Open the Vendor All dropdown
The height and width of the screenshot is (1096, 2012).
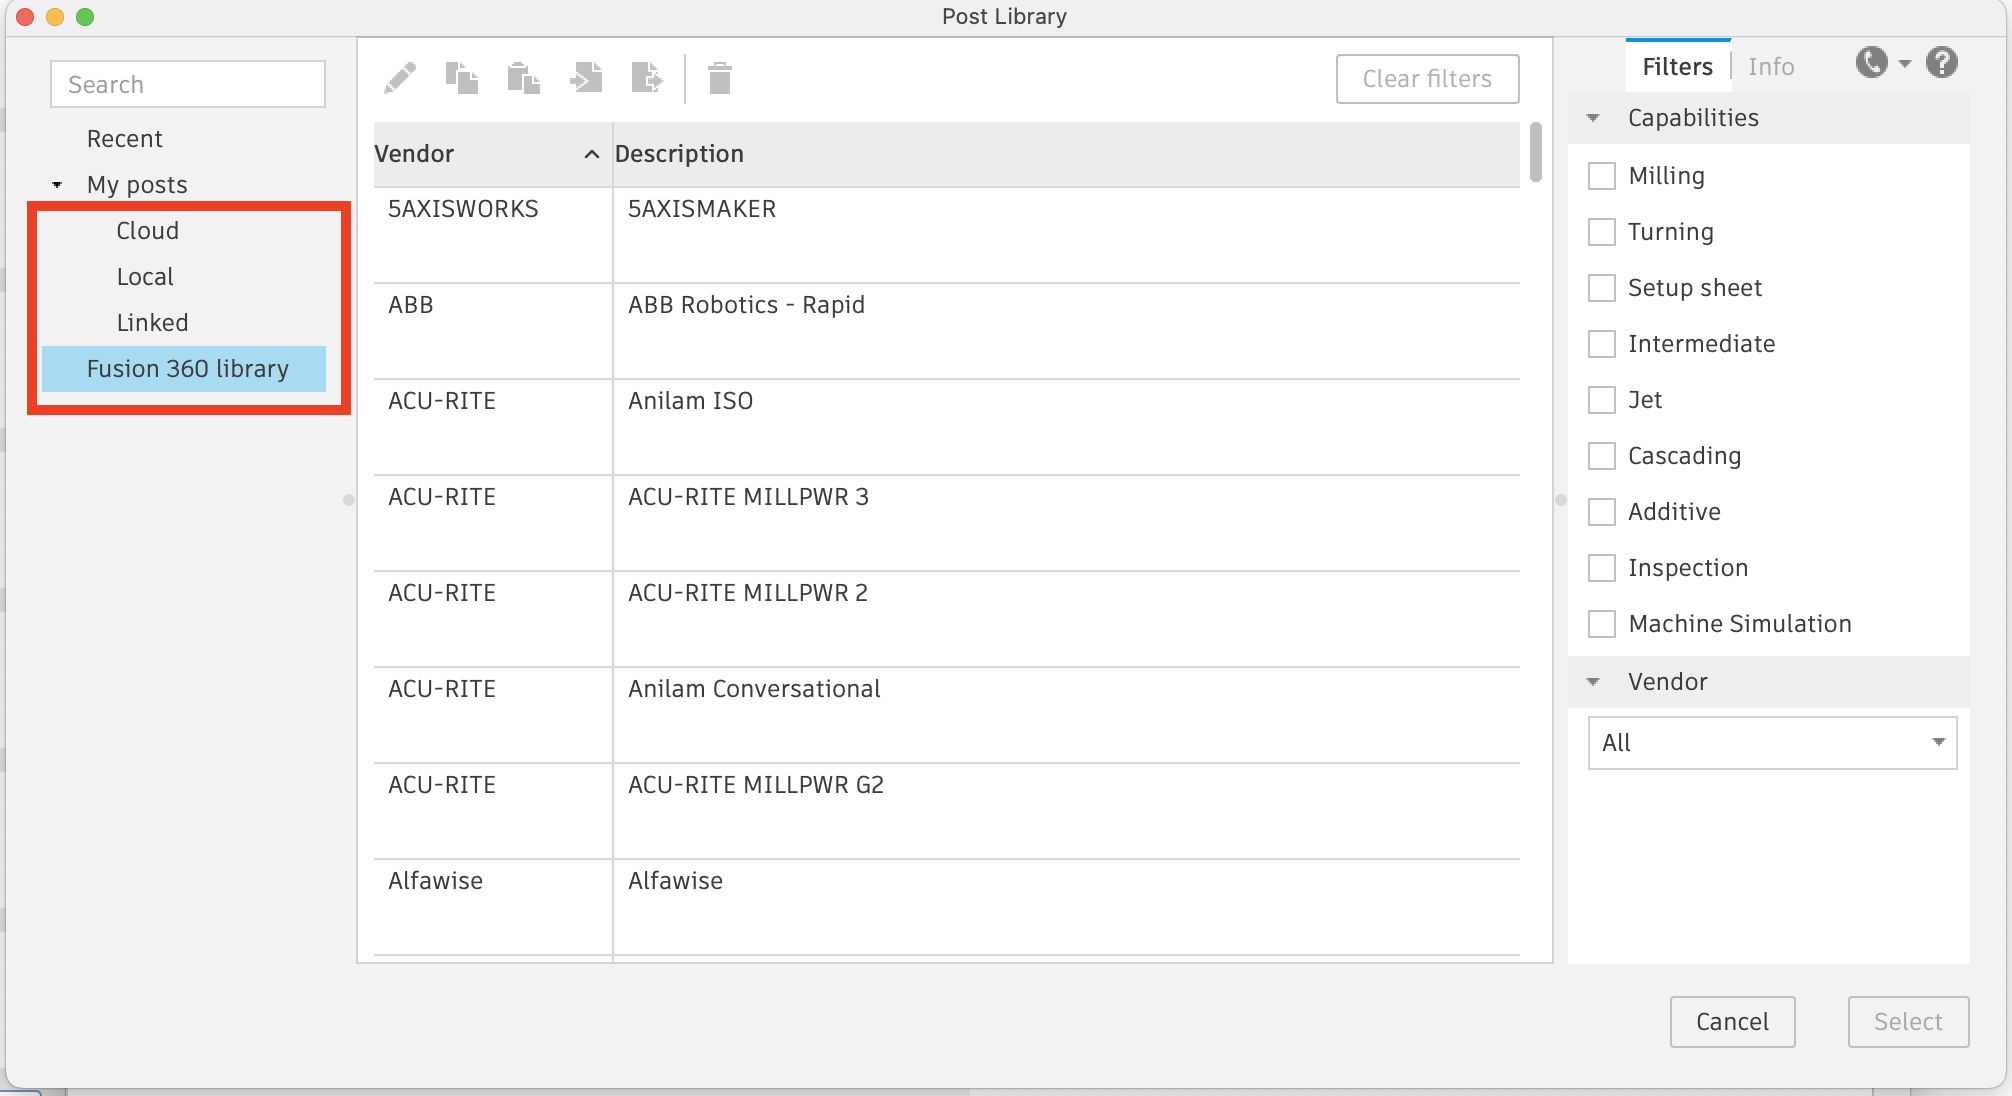(1772, 743)
